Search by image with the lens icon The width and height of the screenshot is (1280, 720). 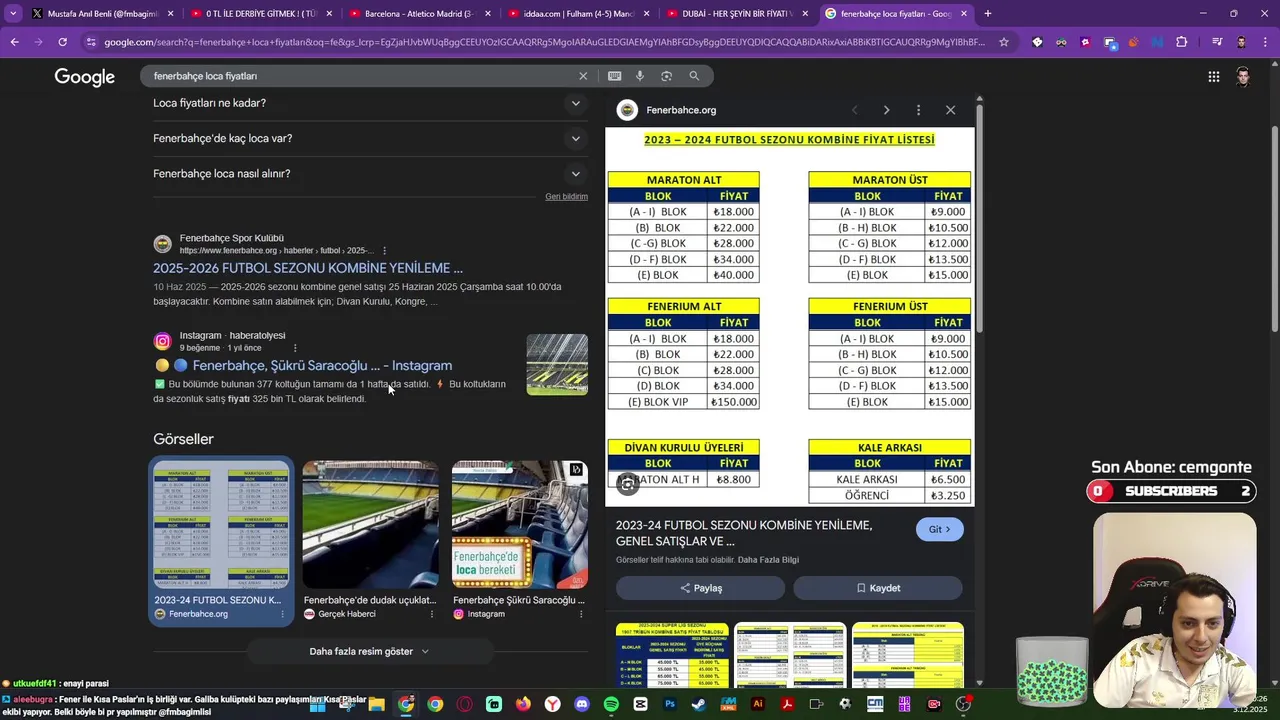tap(666, 76)
